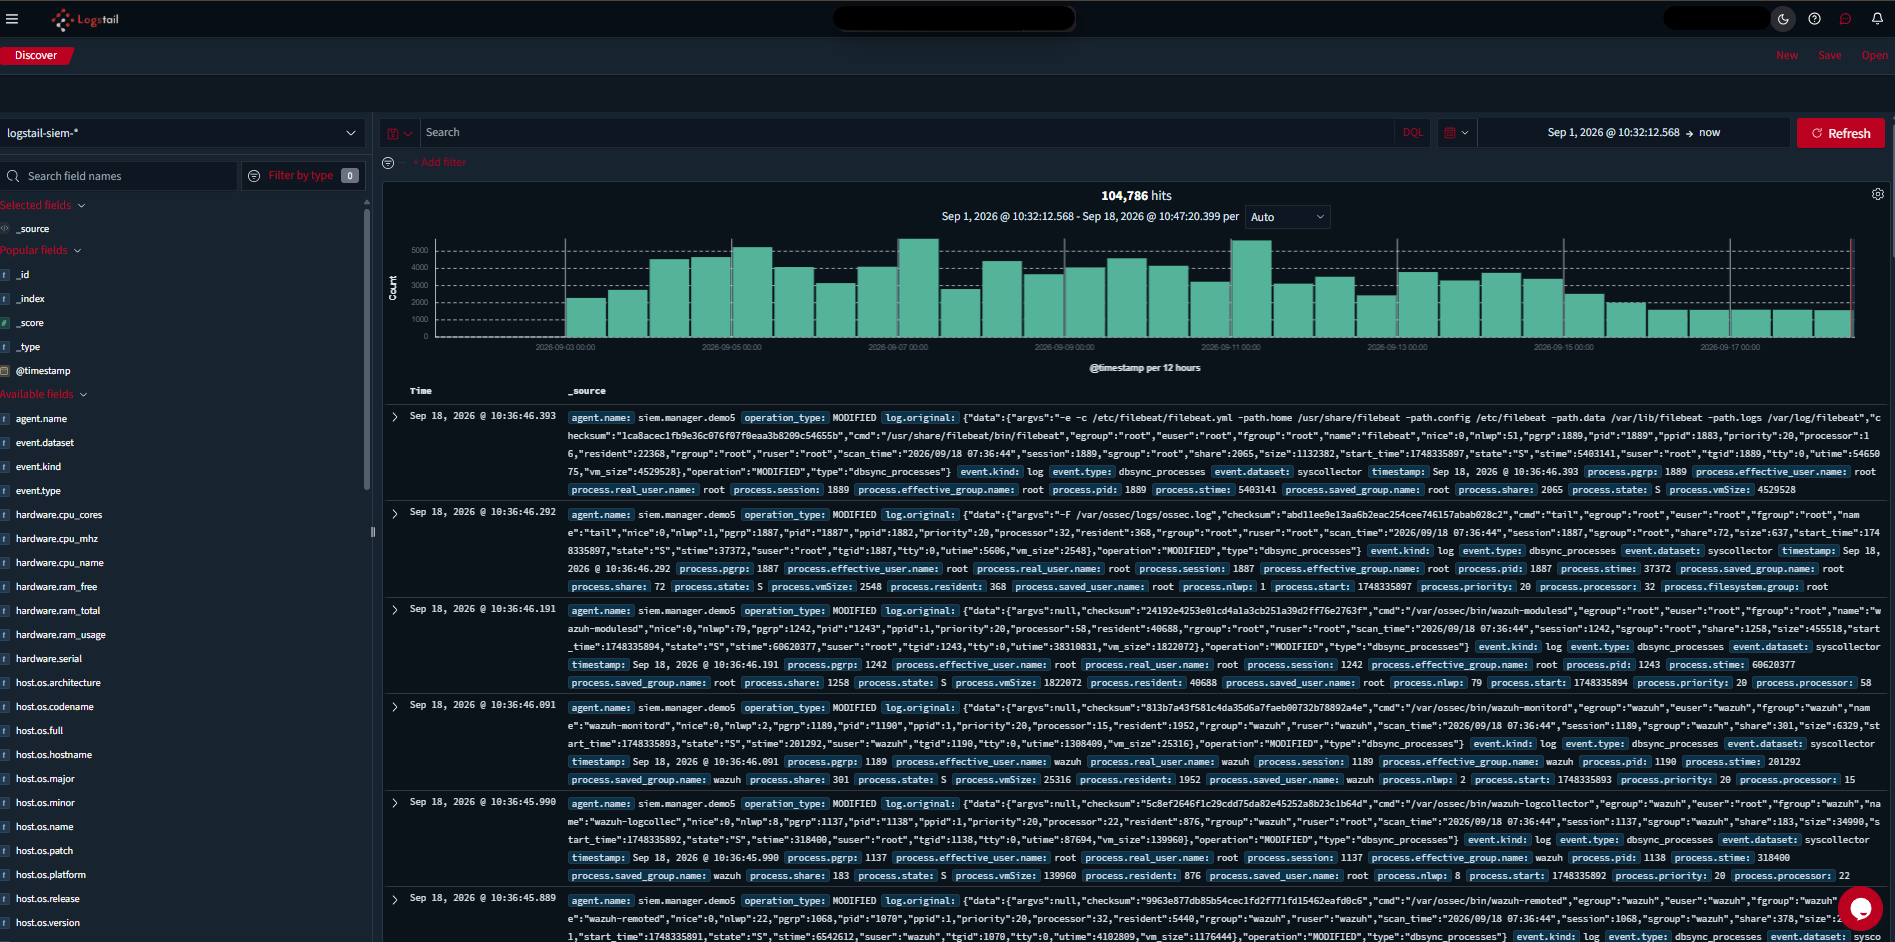1895x942 pixels.
Task: Click the red Refresh button
Action: coord(1841,133)
